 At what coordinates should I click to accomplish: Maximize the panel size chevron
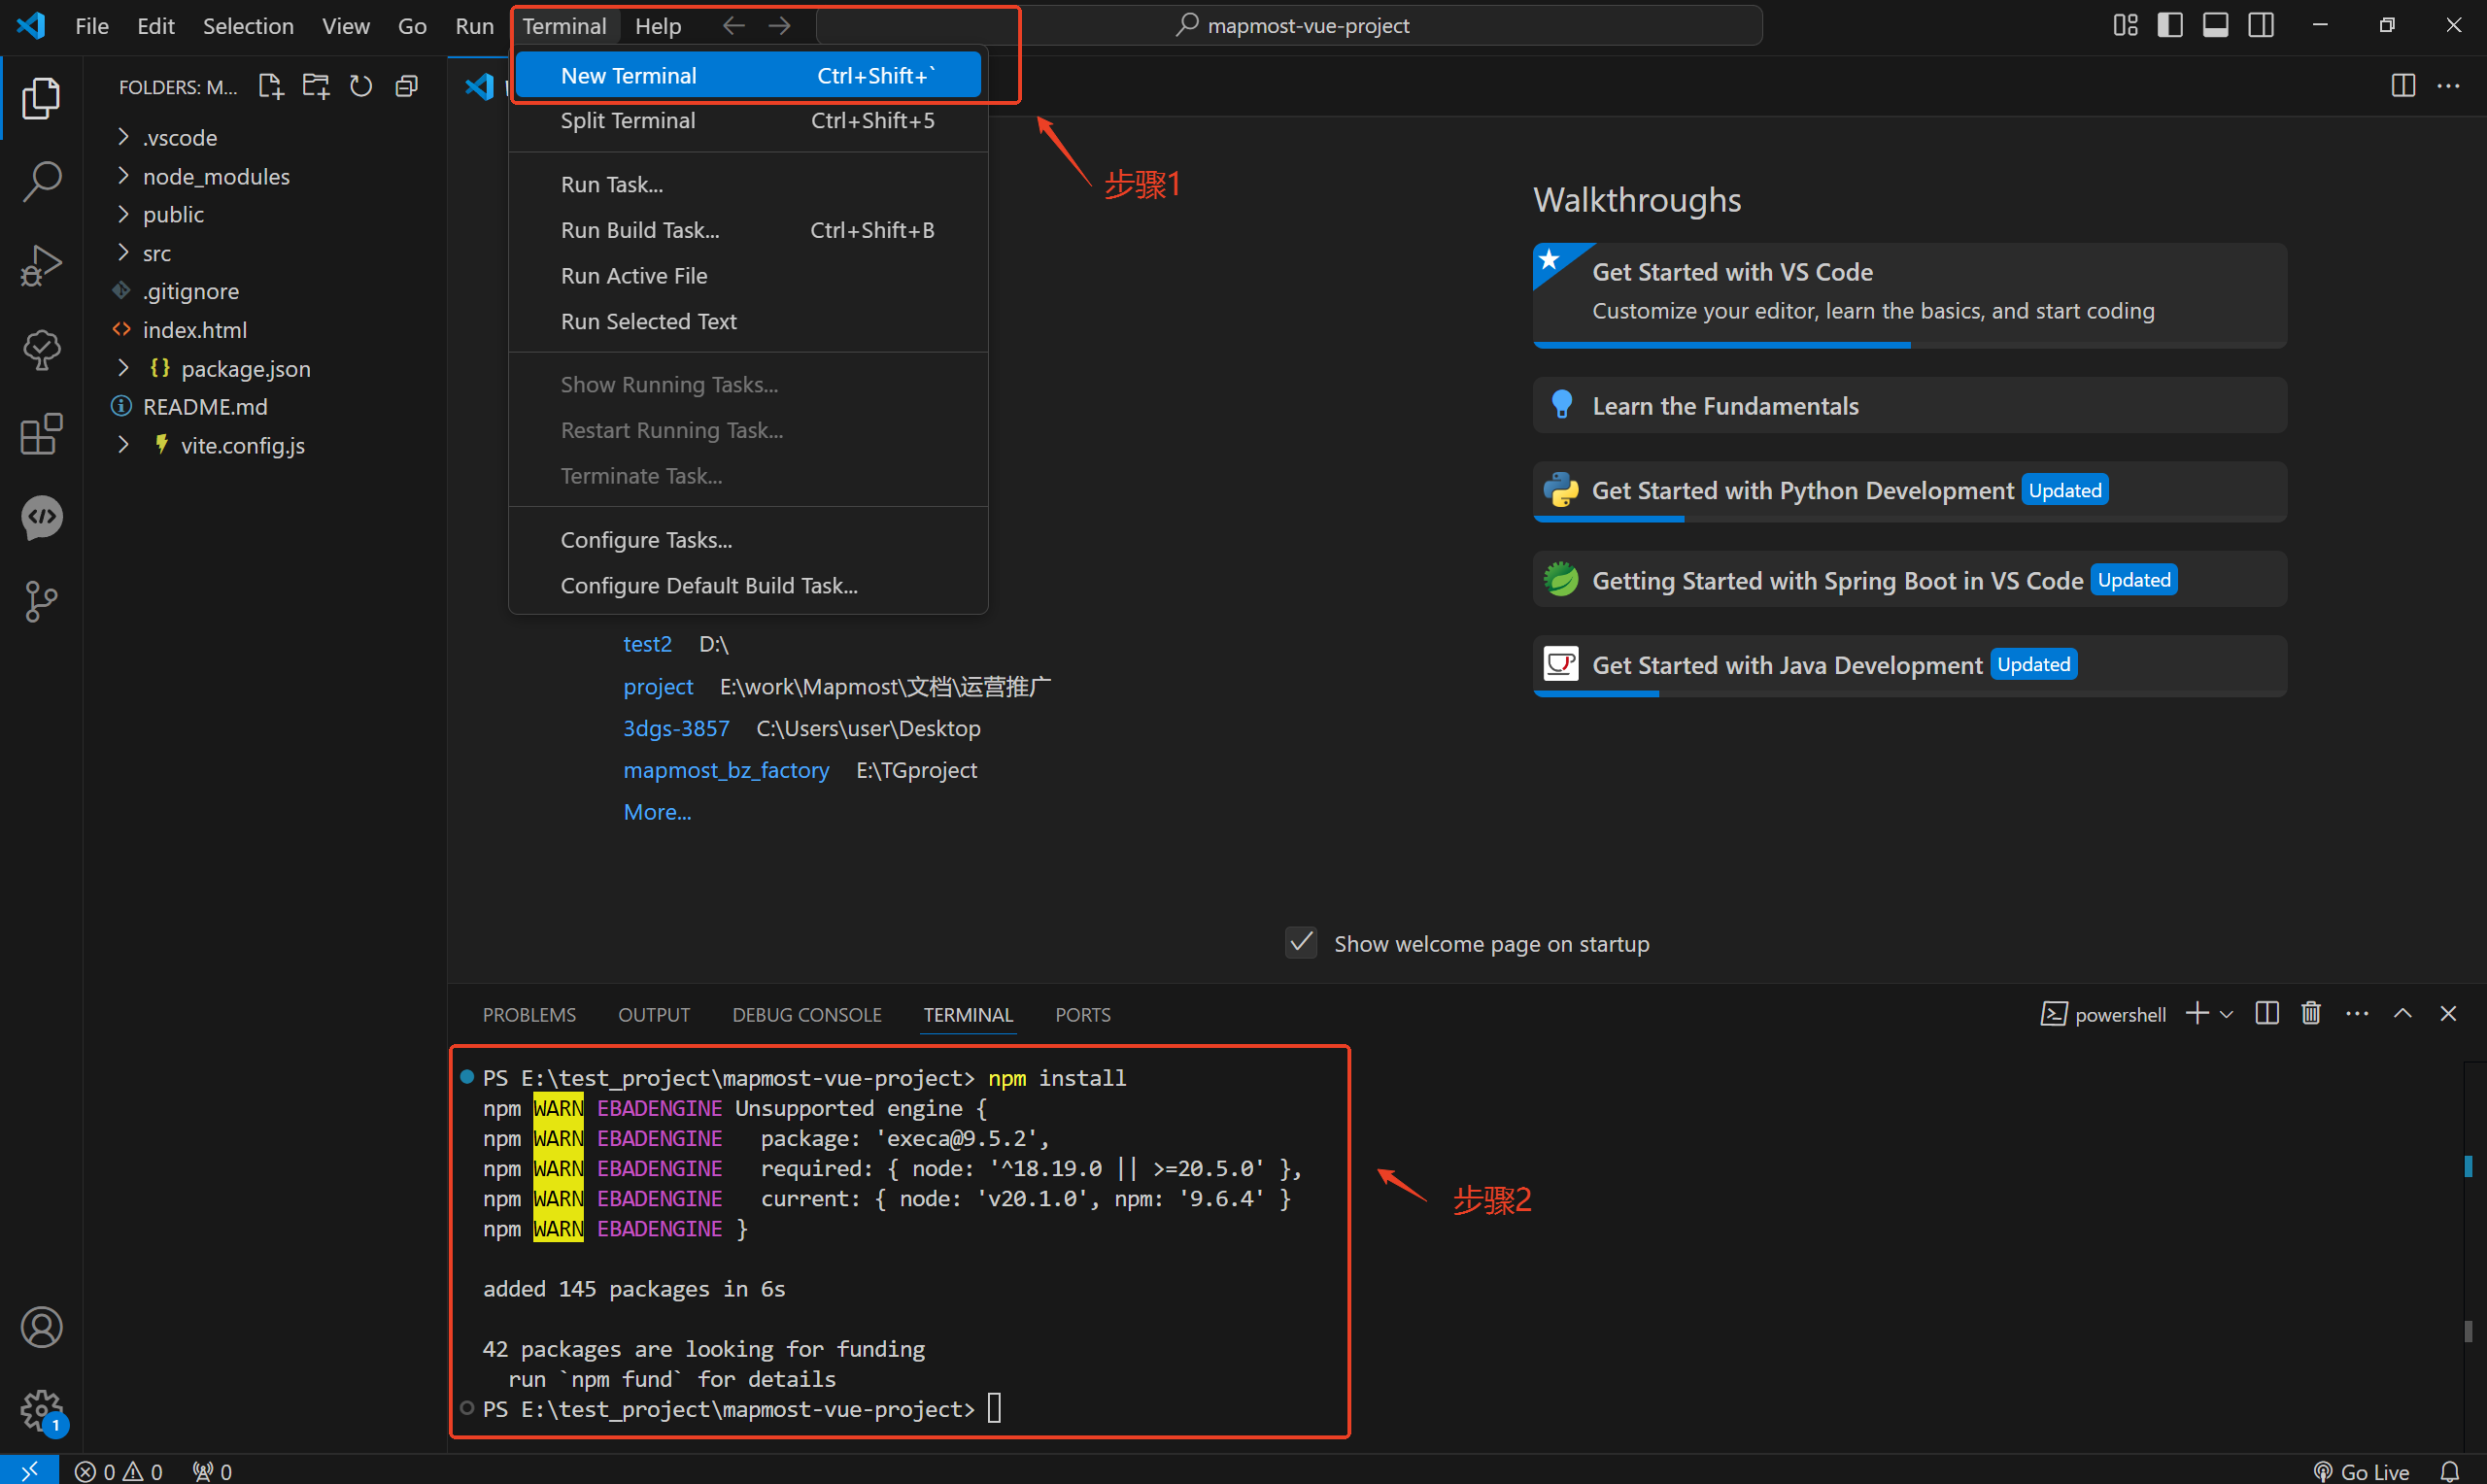coord(2403,1013)
